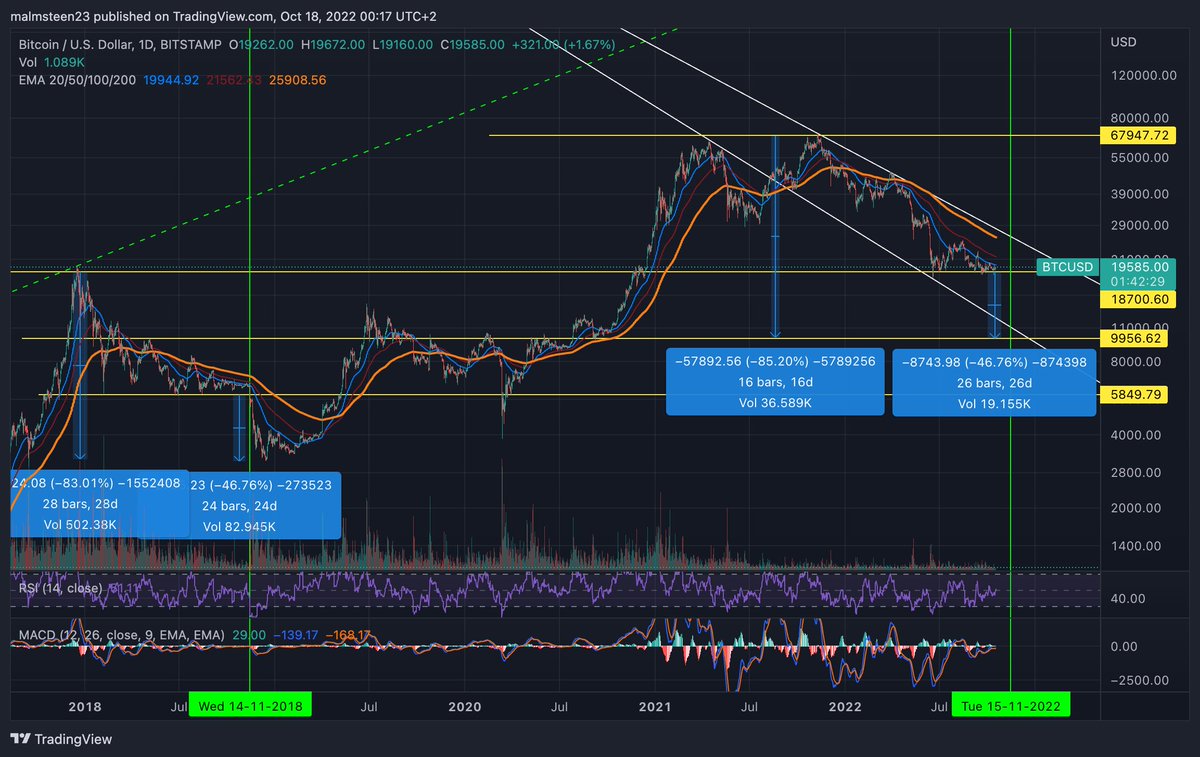Click the 39000.00 price axis label
Image resolution: width=1200 pixels, height=757 pixels.
[x=1140, y=194]
